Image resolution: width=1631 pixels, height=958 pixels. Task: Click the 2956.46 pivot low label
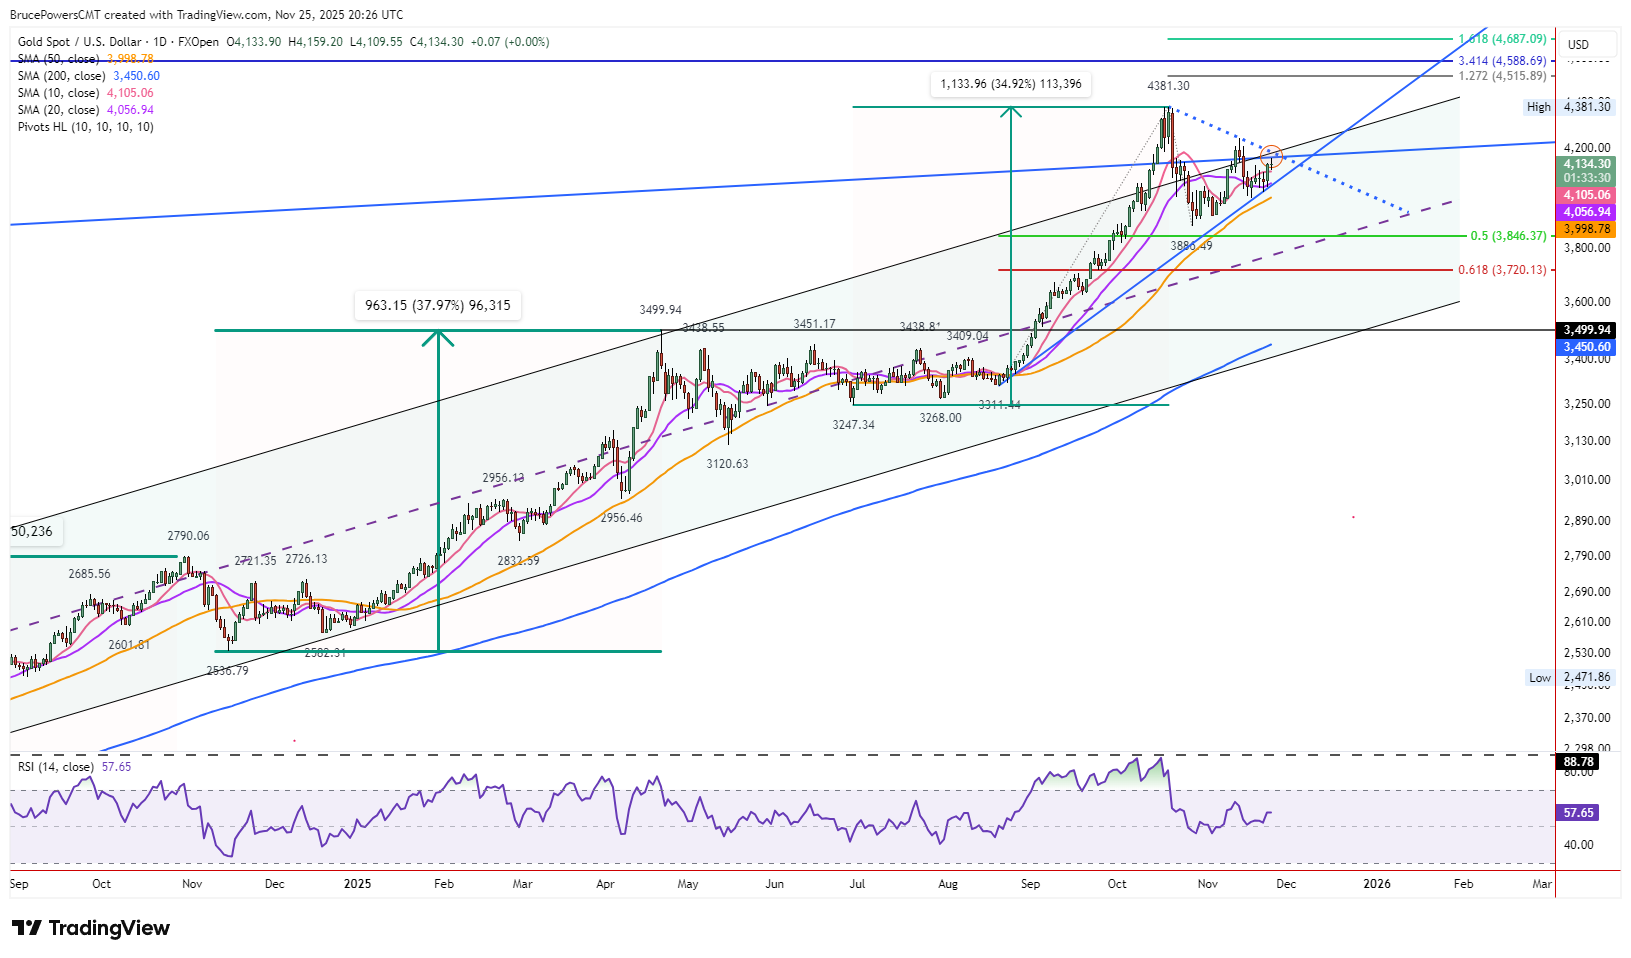tap(621, 518)
